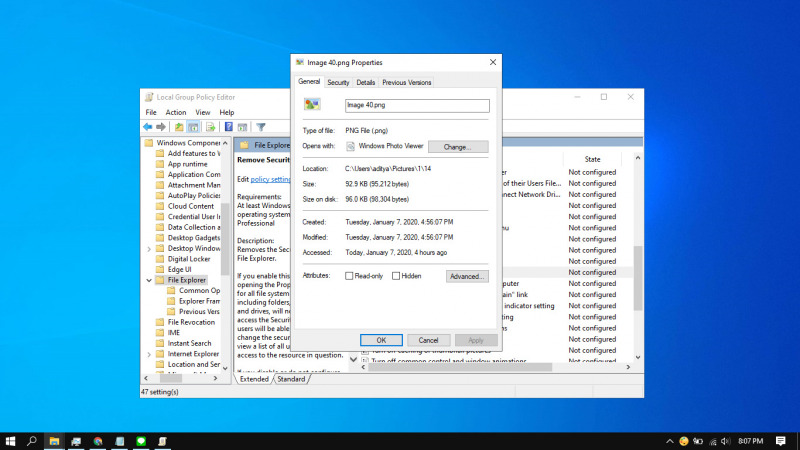Open Windows Start menu
Viewport: 800px width, 450px height.
(x=10, y=441)
